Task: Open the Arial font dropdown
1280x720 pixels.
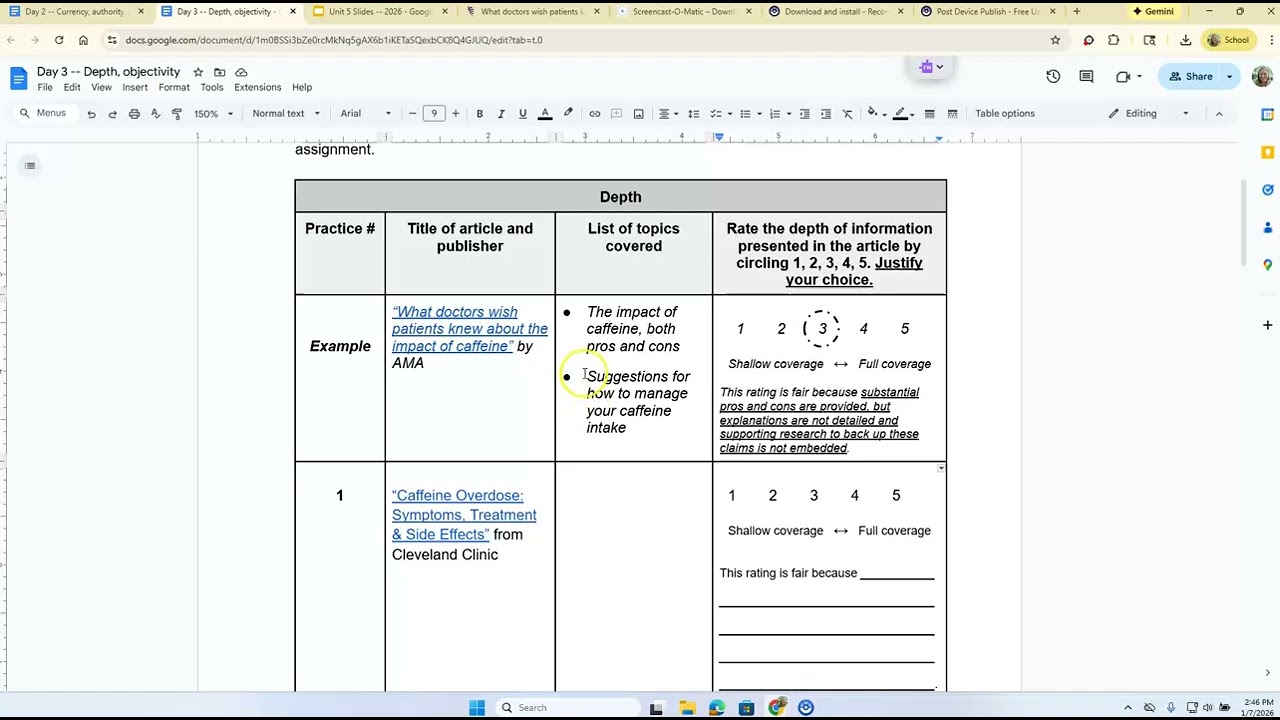Action: point(365,114)
